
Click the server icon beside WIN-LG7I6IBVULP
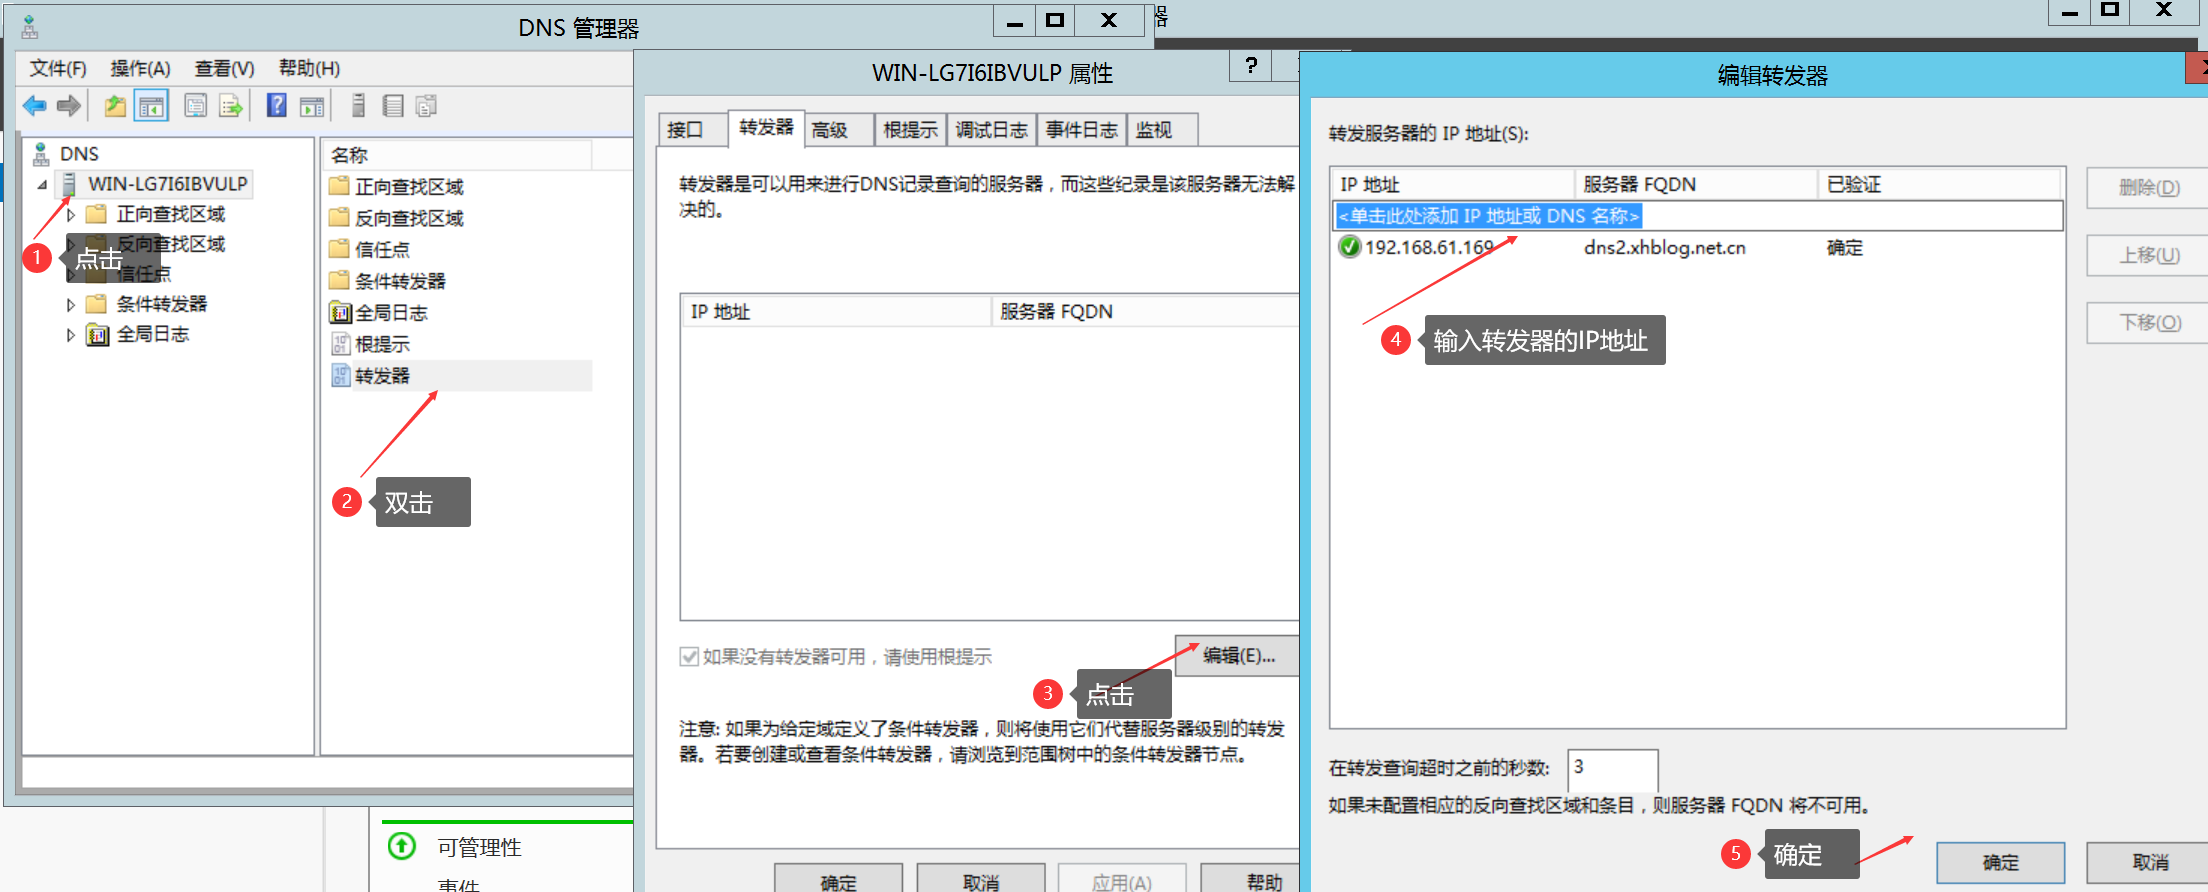point(69,184)
